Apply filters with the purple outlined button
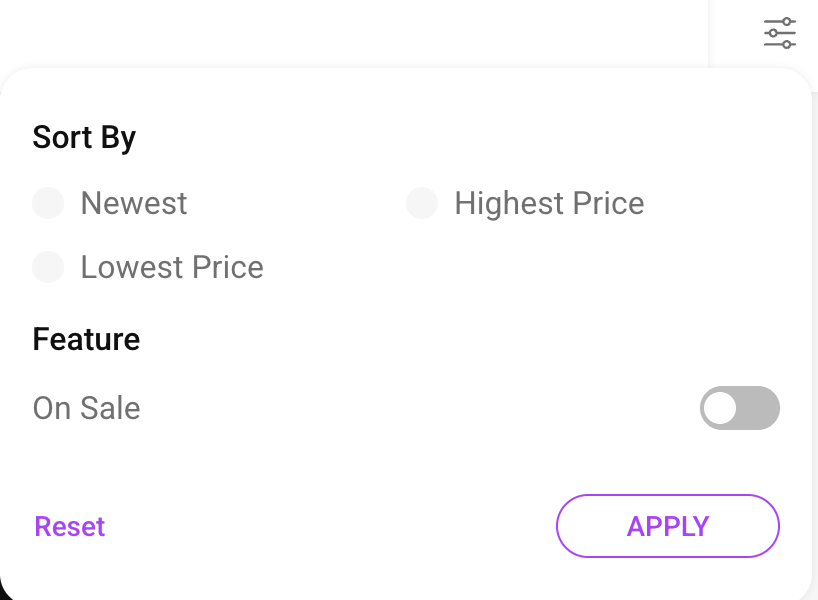Viewport: 818px width, 600px height. pyautogui.click(x=667, y=526)
